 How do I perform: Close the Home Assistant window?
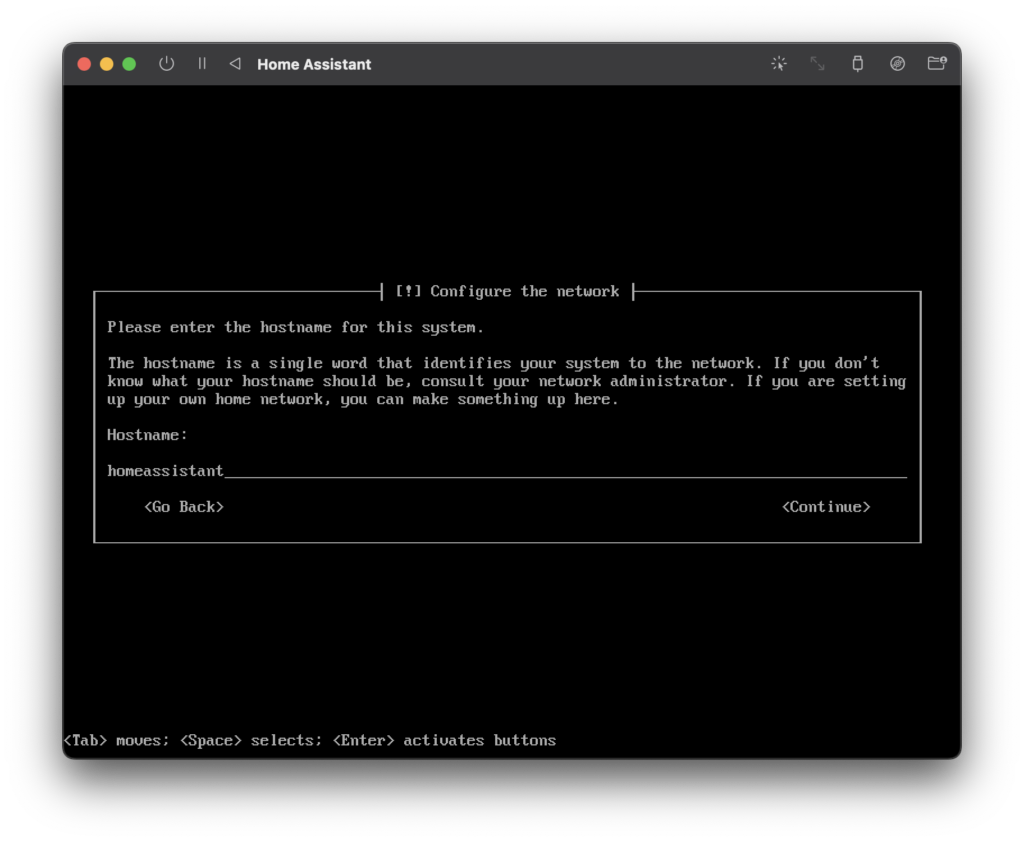(84, 64)
